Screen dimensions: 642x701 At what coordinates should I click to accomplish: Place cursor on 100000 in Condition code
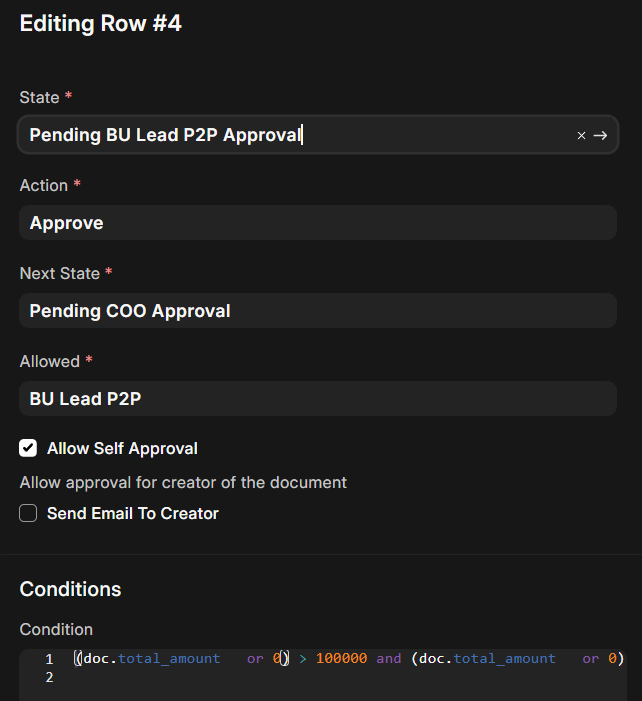[341, 659]
